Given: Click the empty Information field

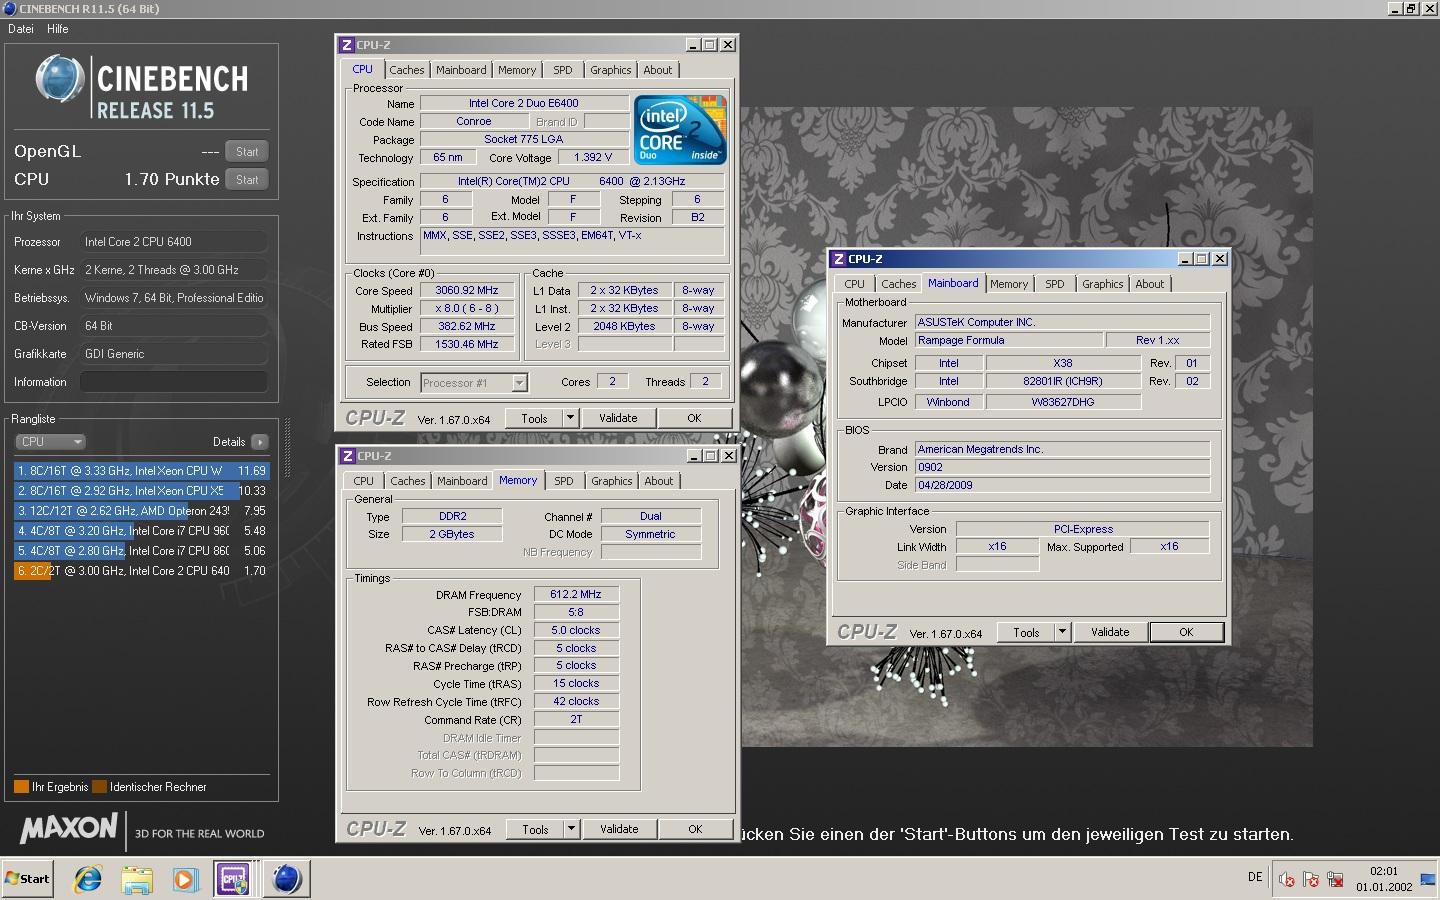Looking at the screenshot, I should (174, 382).
